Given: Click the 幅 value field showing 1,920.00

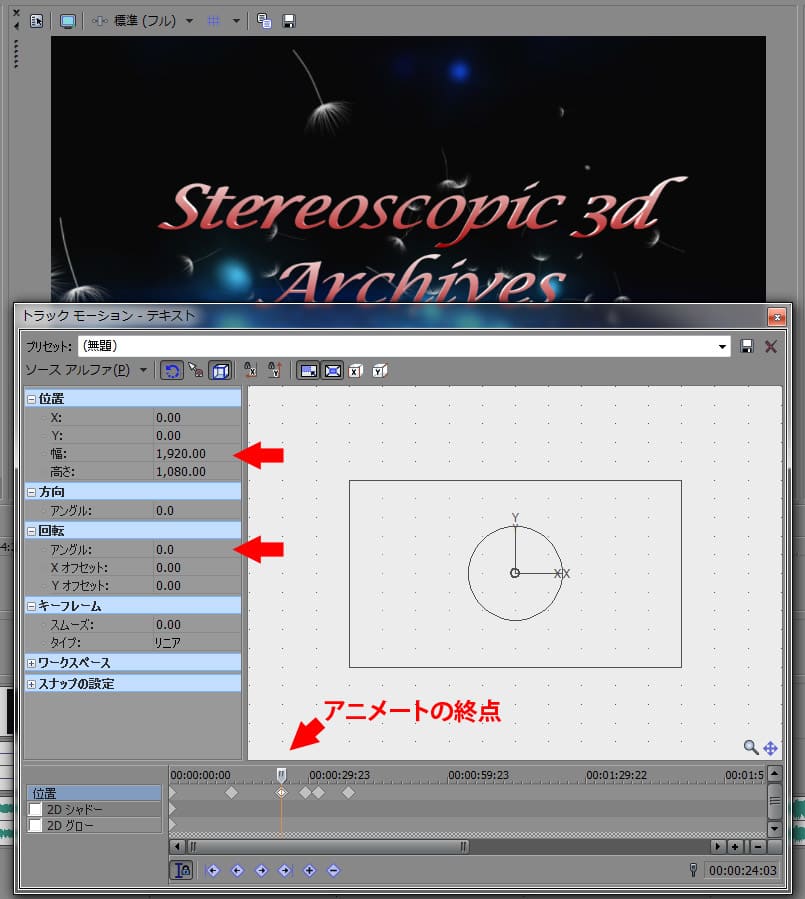Looking at the screenshot, I should point(195,454).
